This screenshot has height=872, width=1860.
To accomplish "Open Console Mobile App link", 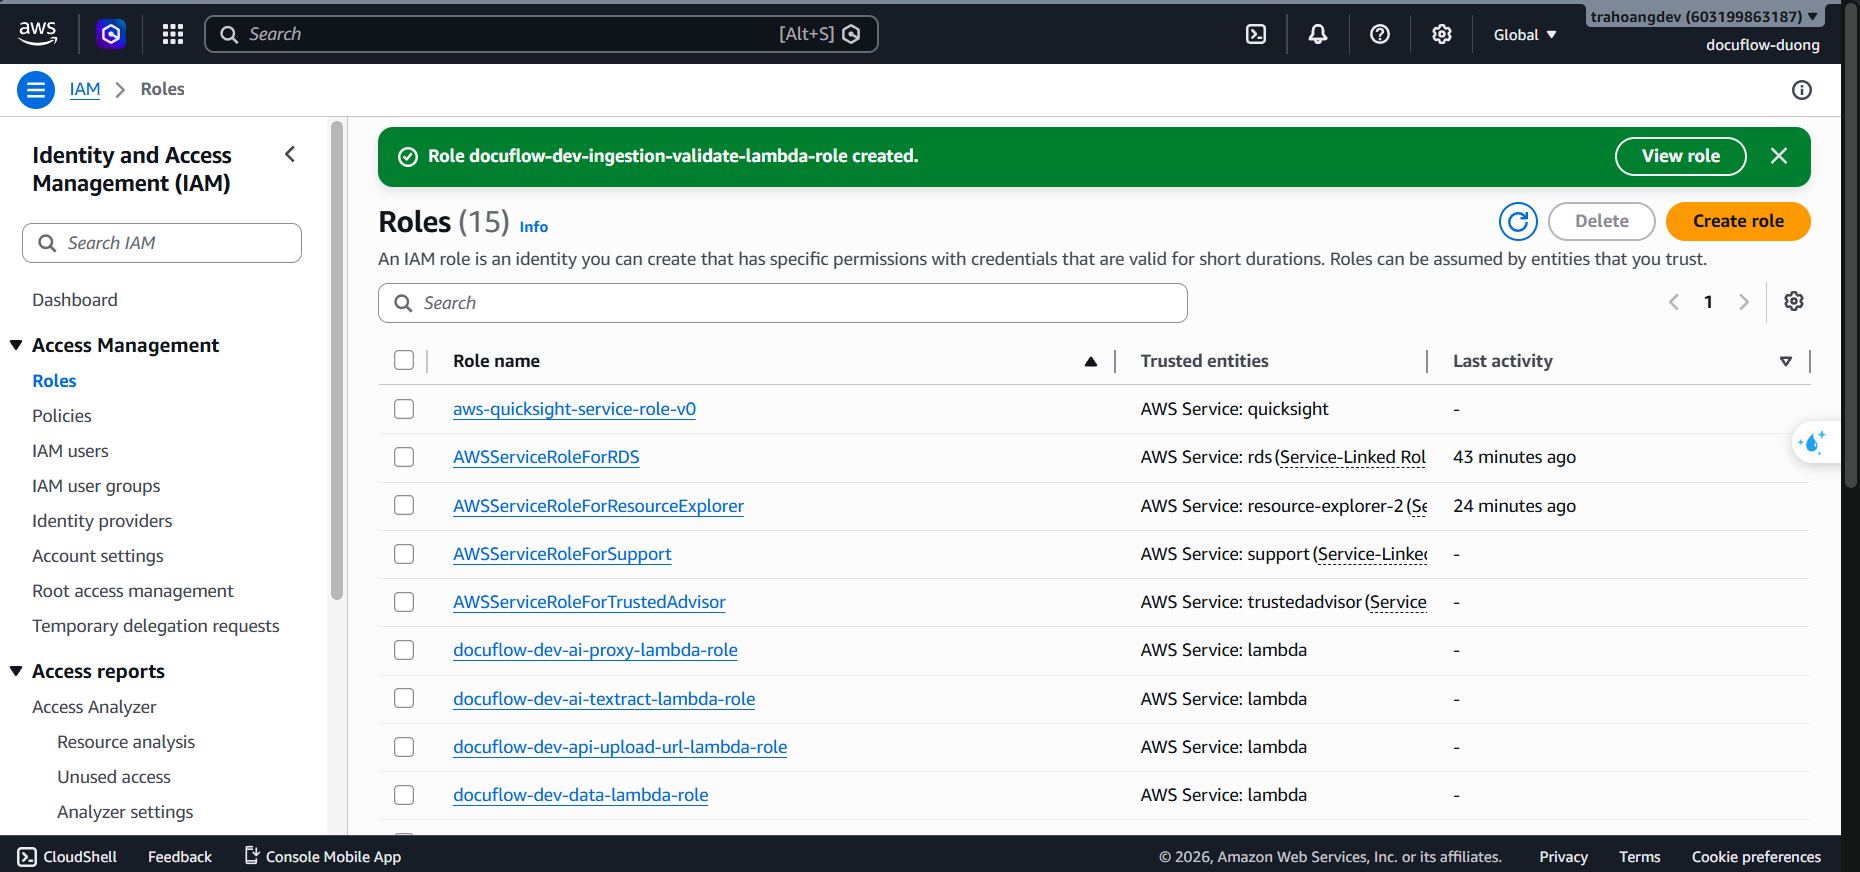I will 323,857.
